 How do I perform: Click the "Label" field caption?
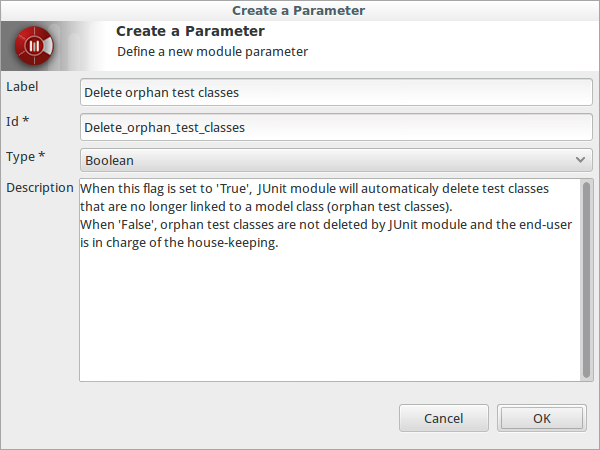(22, 86)
